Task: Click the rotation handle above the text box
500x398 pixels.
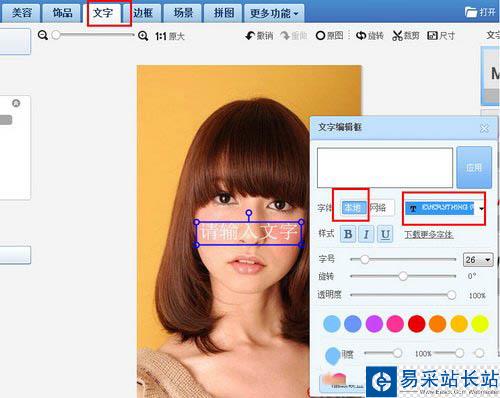Action: tap(249, 212)
